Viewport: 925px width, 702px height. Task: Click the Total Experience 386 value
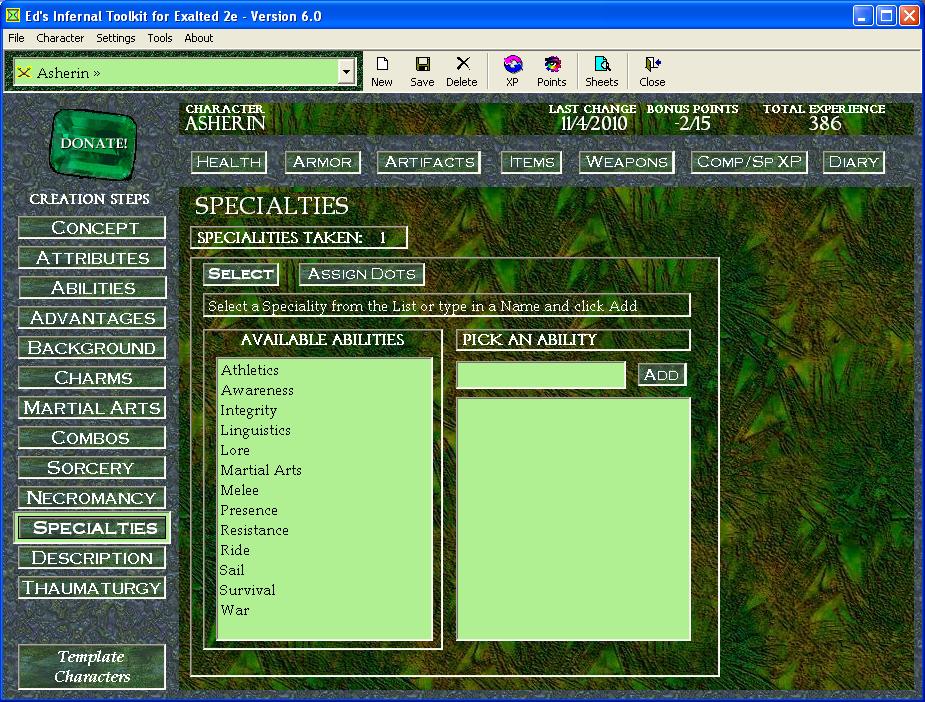(x=825, y=124)
